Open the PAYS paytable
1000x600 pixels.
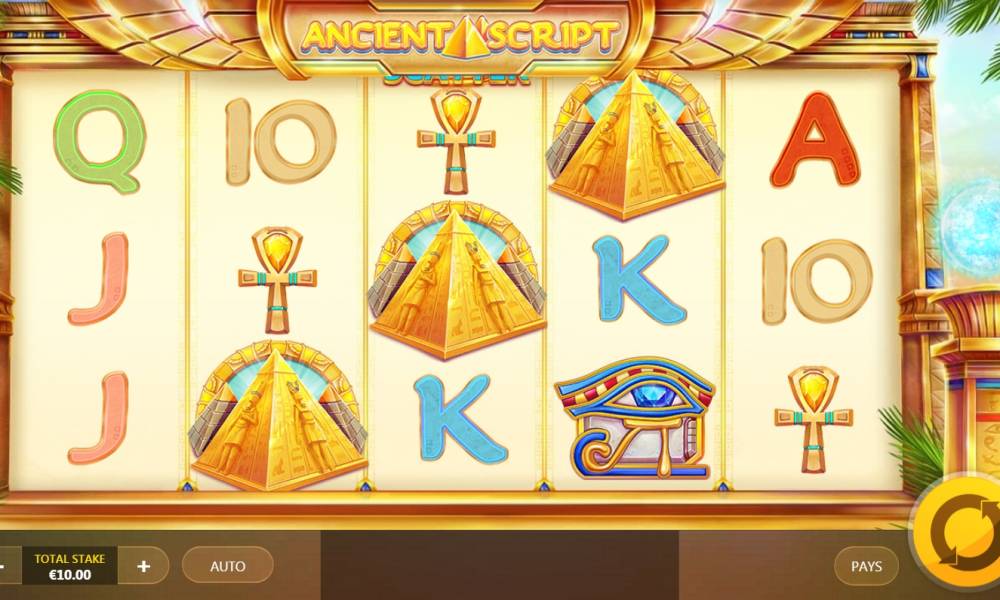click(x=866, y=566)
